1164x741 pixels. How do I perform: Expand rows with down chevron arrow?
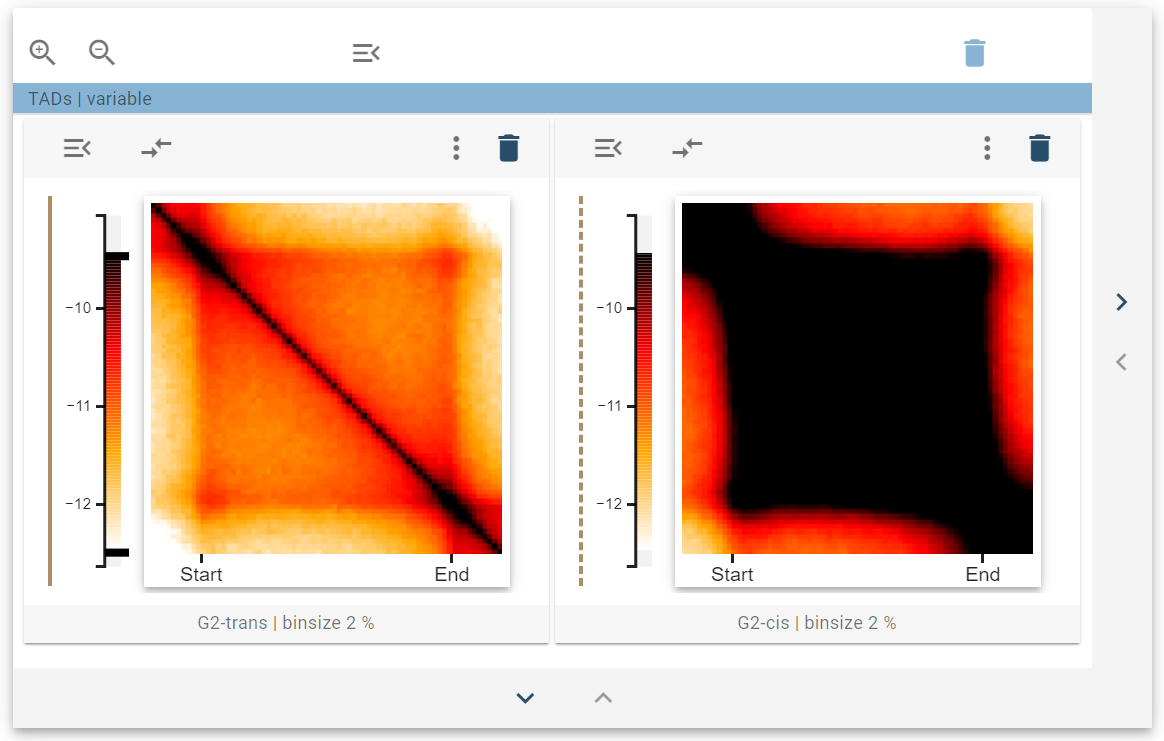tap(526, 698)
